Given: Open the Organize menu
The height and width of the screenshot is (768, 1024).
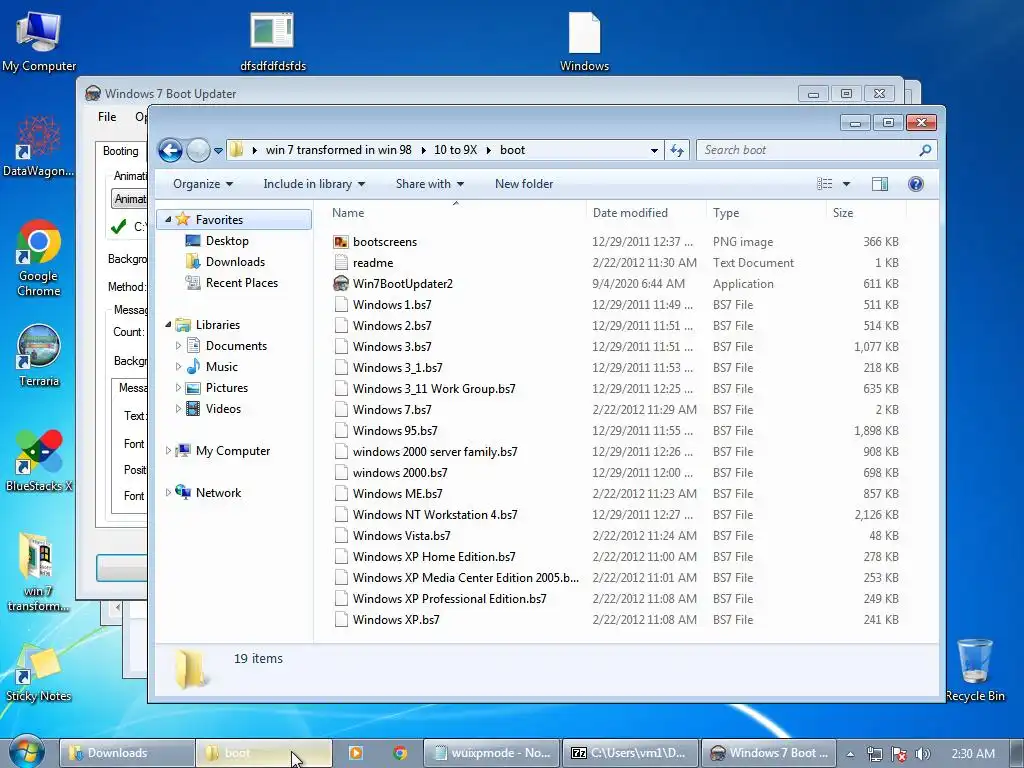Looking at the screenshot, I should (202, 184).
